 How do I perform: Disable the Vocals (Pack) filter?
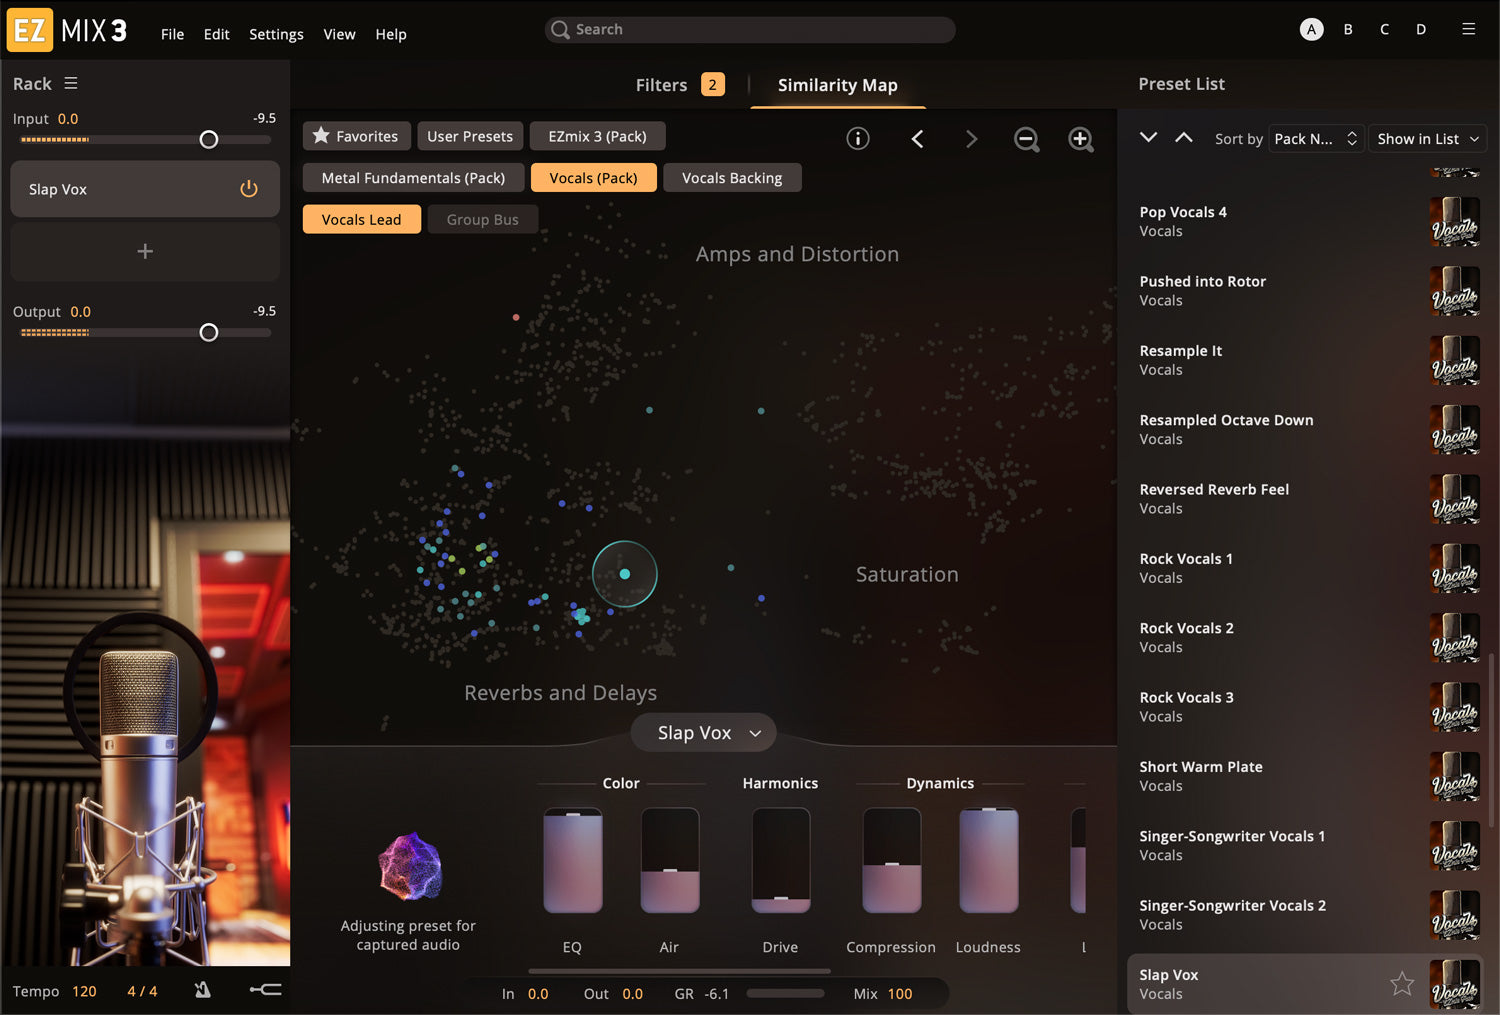click(x=594, y=178)
